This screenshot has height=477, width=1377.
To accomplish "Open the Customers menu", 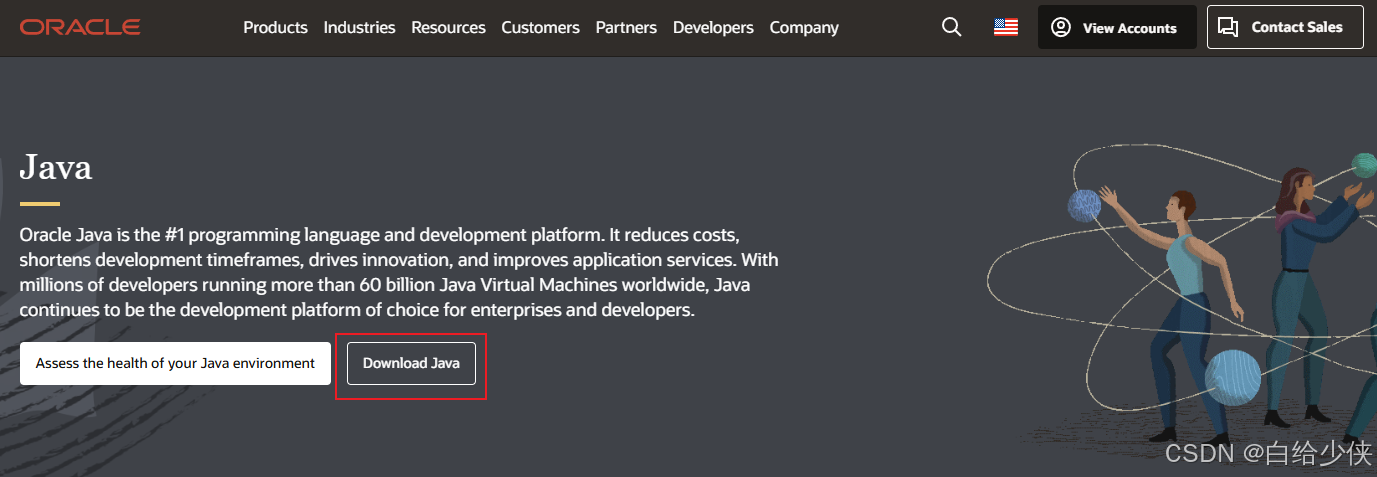I will coord(540,27).
